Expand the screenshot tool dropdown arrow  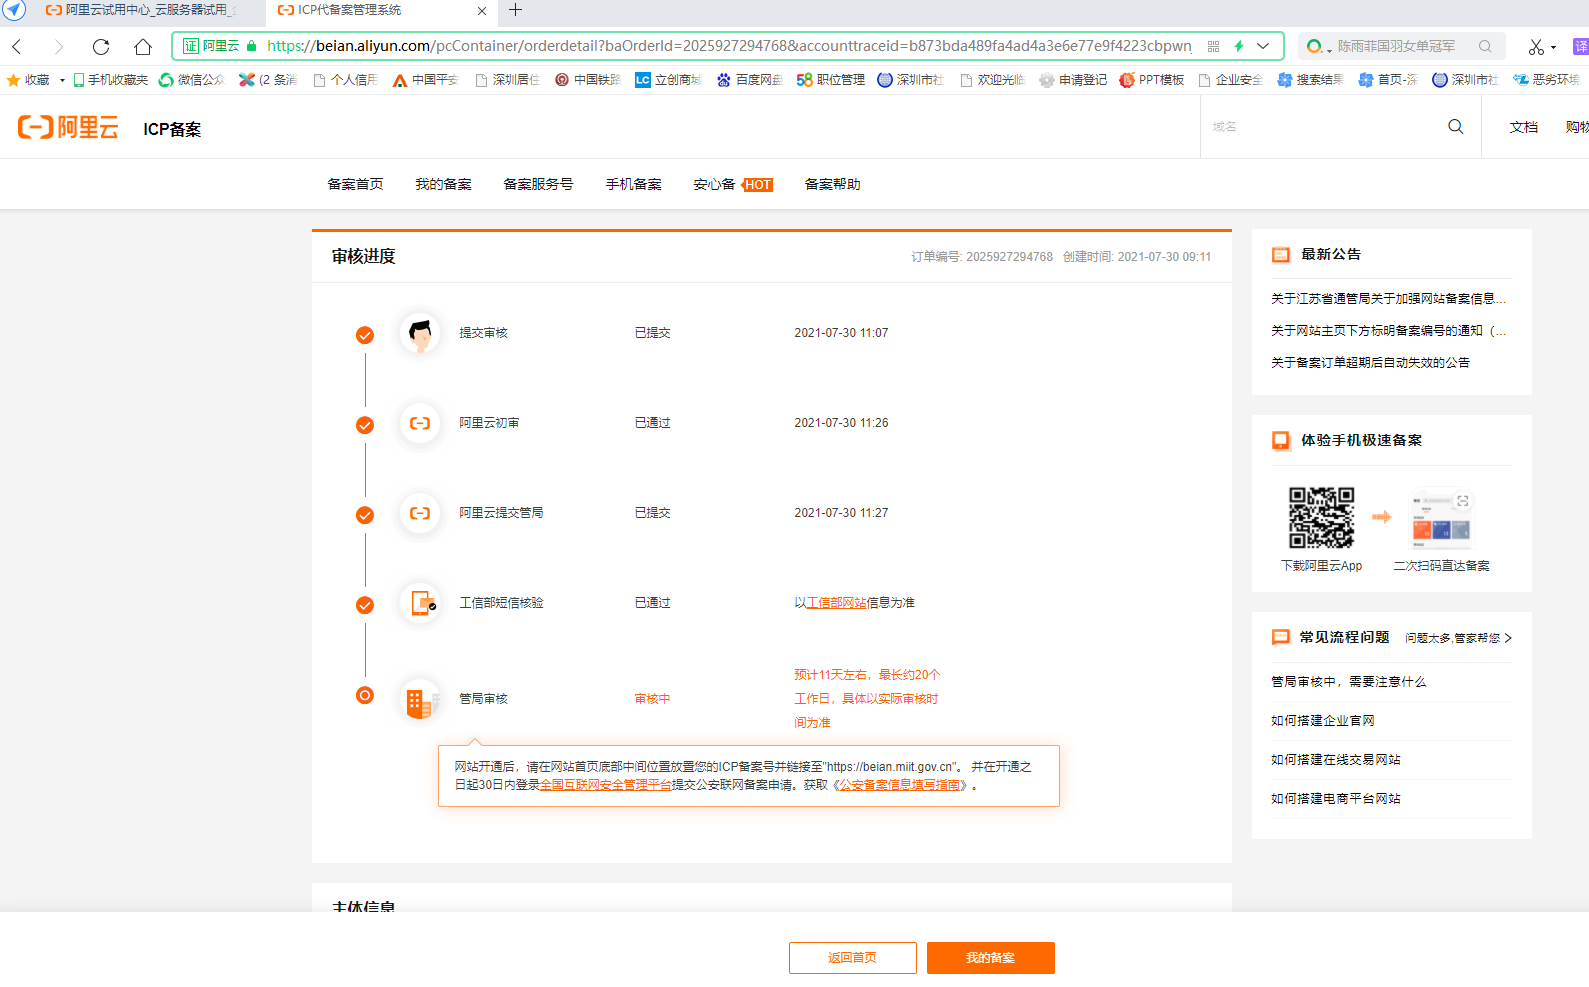click(1553, 47)
